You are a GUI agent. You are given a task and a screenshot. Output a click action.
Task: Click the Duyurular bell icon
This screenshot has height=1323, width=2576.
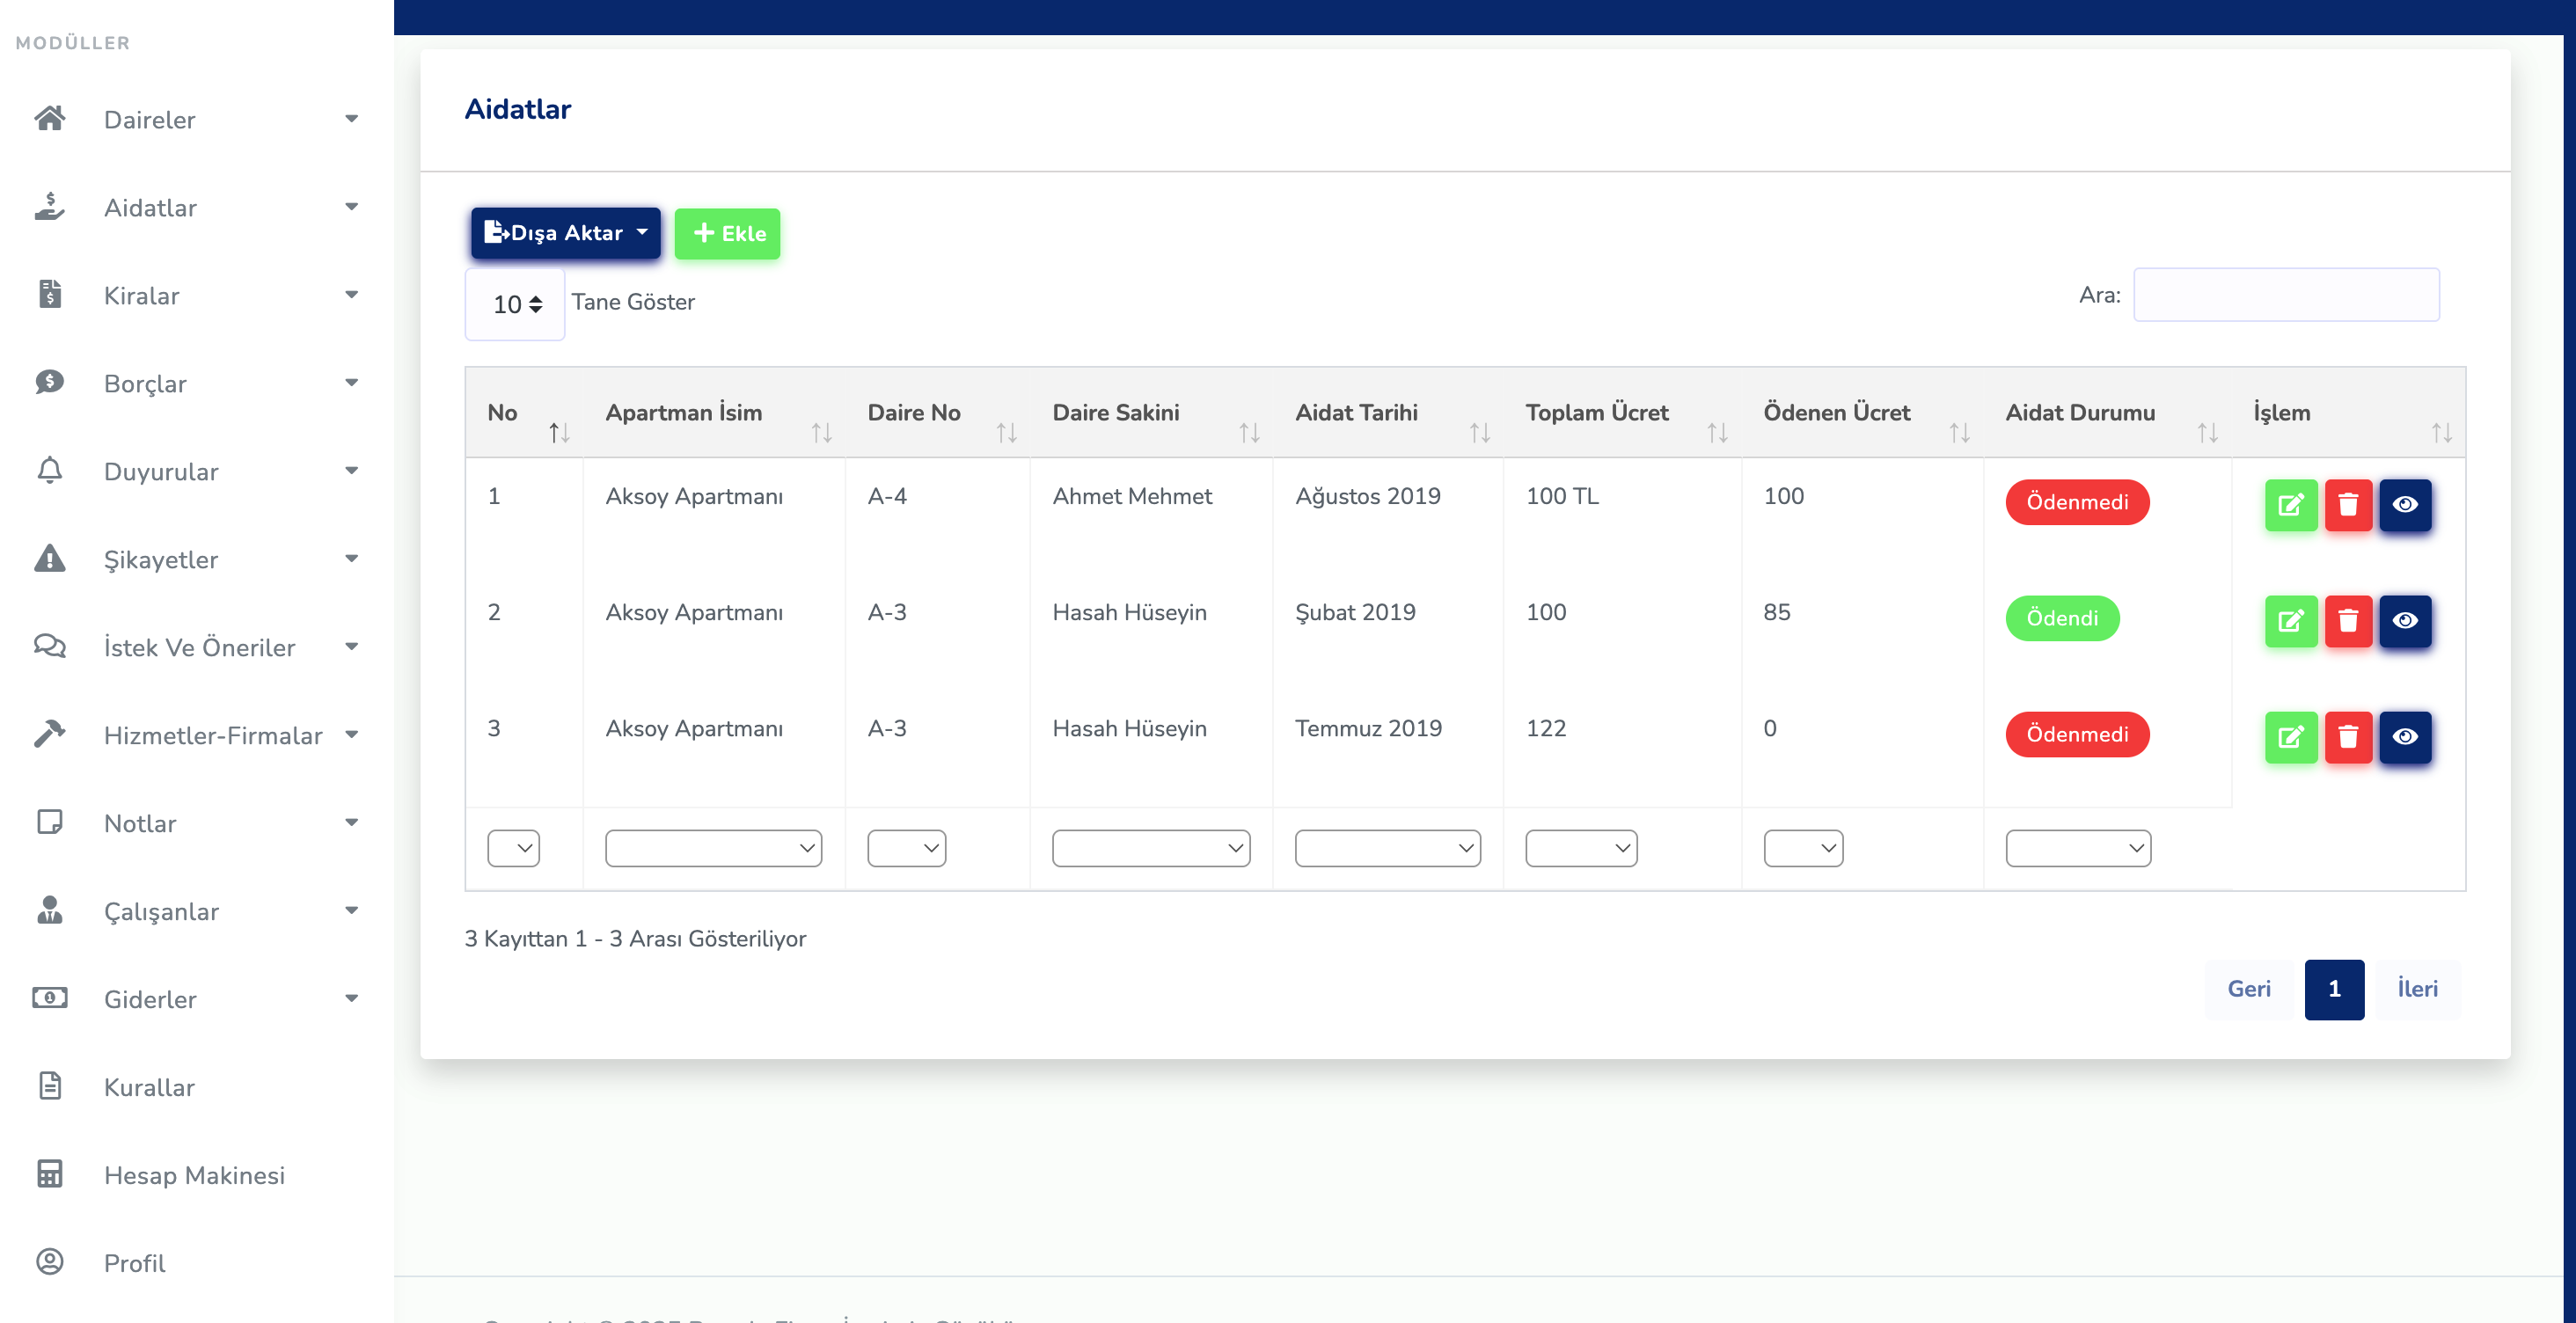49,471
